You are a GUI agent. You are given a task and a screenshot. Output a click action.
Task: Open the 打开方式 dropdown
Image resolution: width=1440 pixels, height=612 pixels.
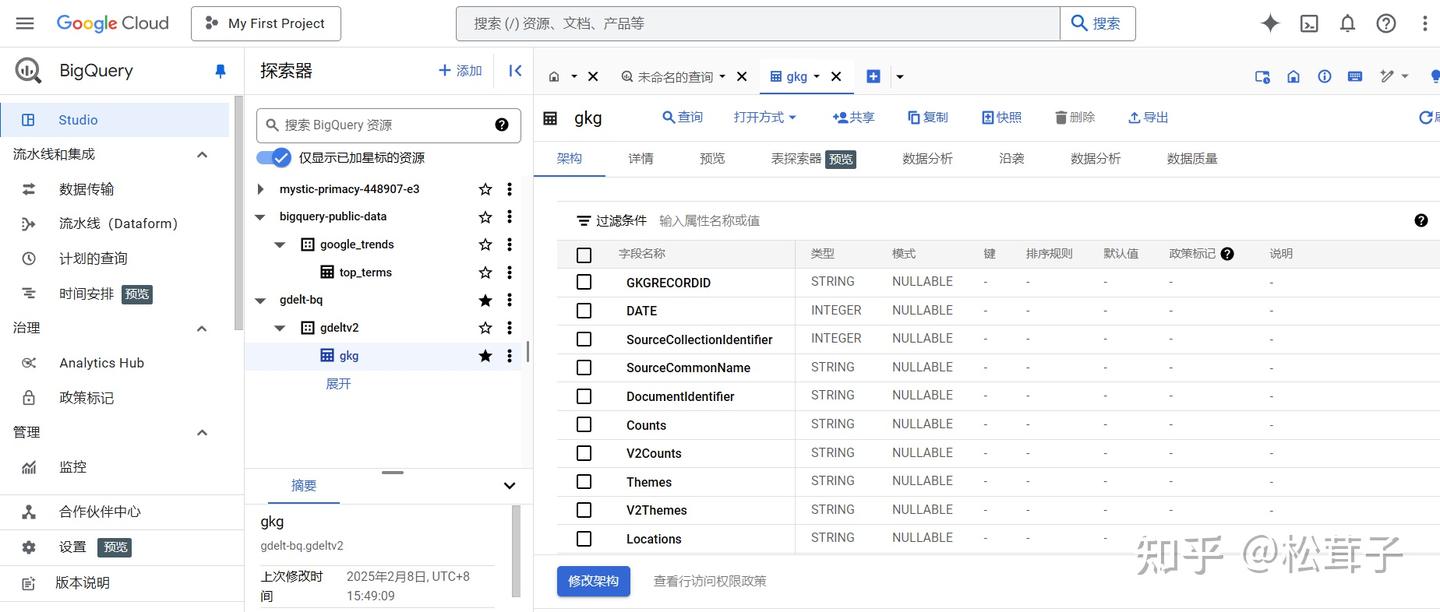(x=764, y=117)
